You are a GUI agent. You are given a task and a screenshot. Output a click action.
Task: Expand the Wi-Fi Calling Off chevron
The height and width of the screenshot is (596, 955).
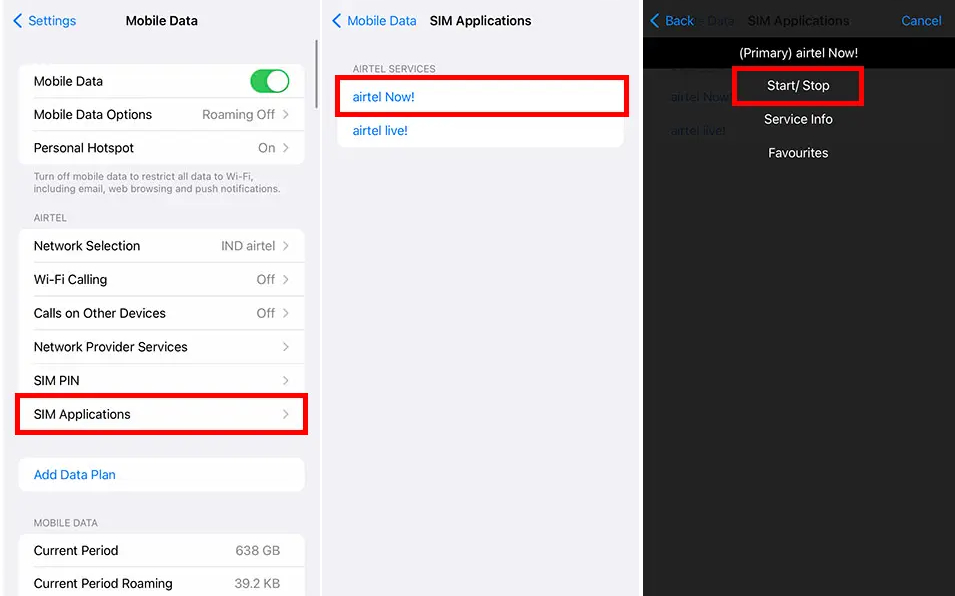pos(286,279)
